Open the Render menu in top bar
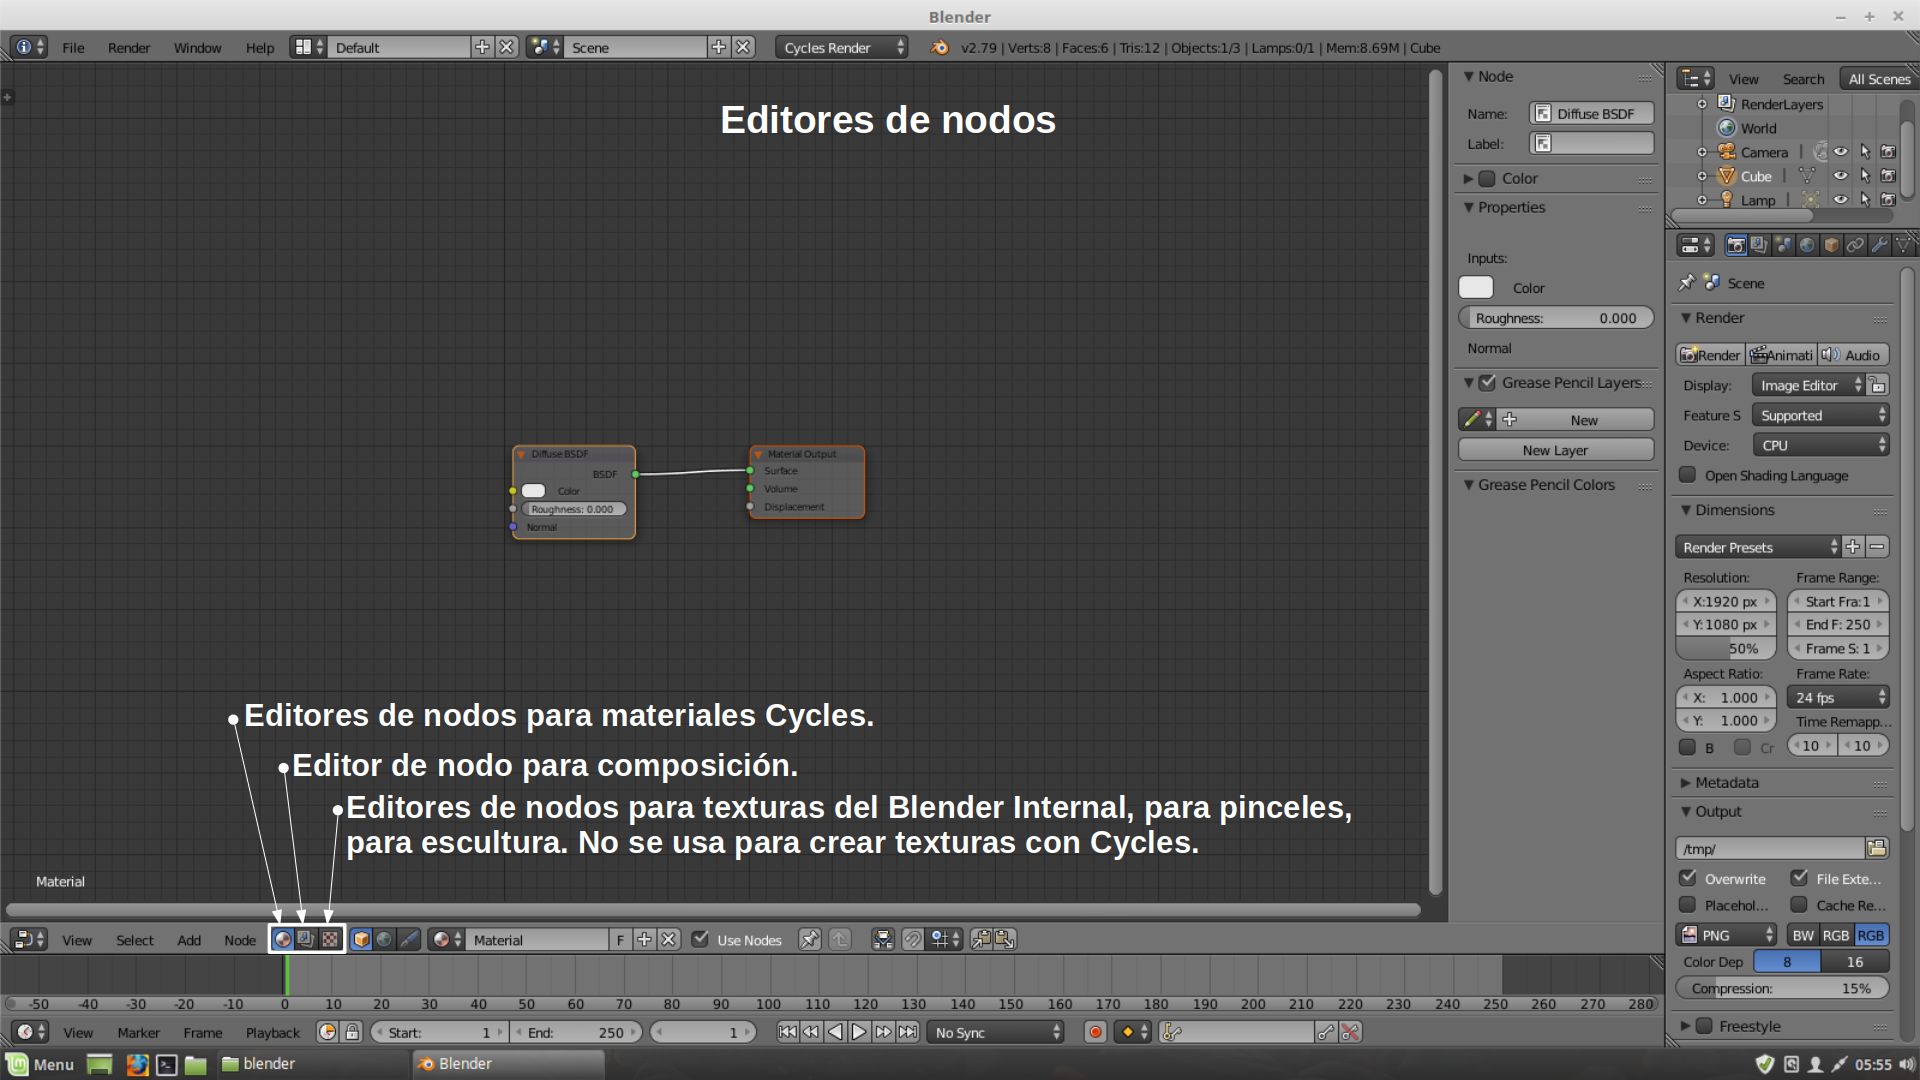Image resolution: width=1920 pixels, height=1080 pixels. [x=129, y=47]
